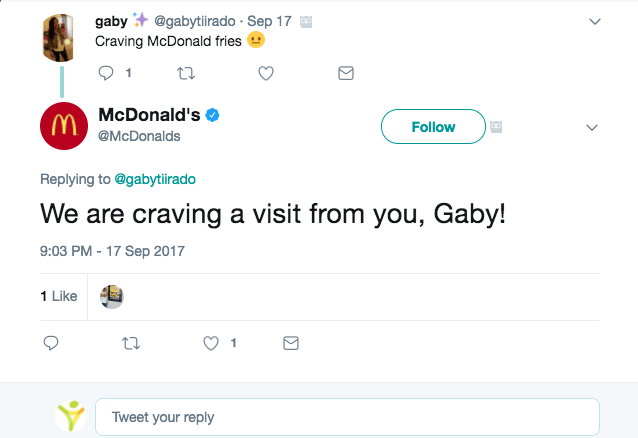Open the @gabytiirado mention link

[x=155, y=179]
